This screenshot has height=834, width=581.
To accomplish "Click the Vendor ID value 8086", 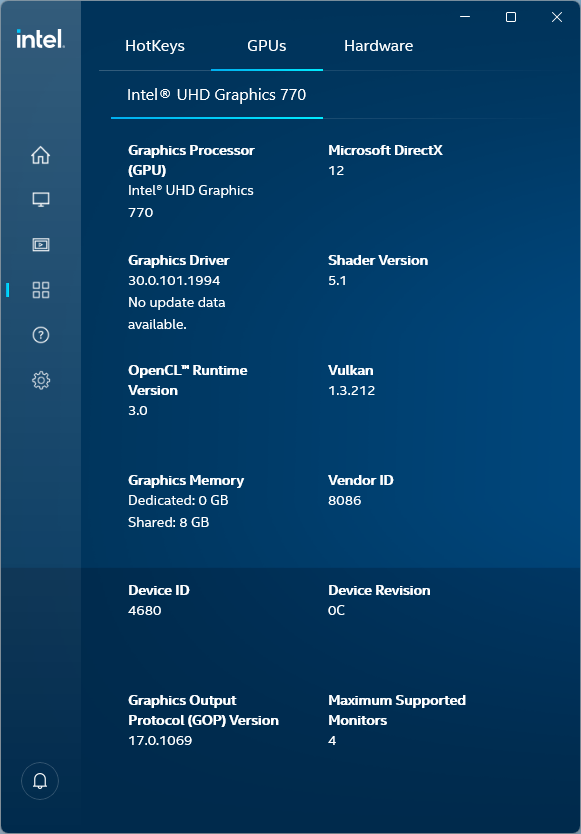I will (345, 501).
